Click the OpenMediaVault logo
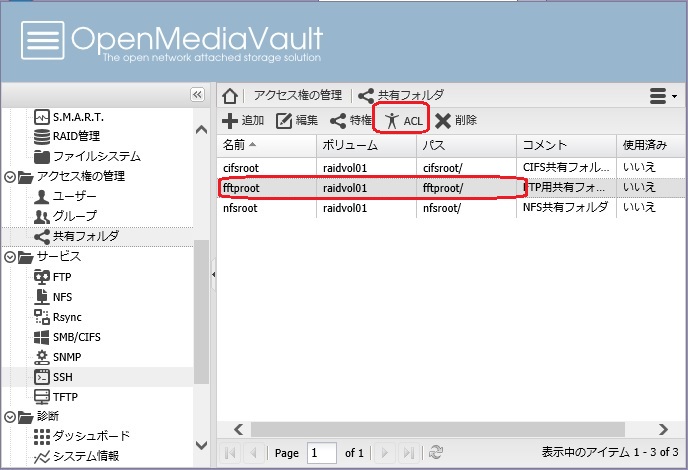The image size is (688, 470). click(x=172, y=41)
